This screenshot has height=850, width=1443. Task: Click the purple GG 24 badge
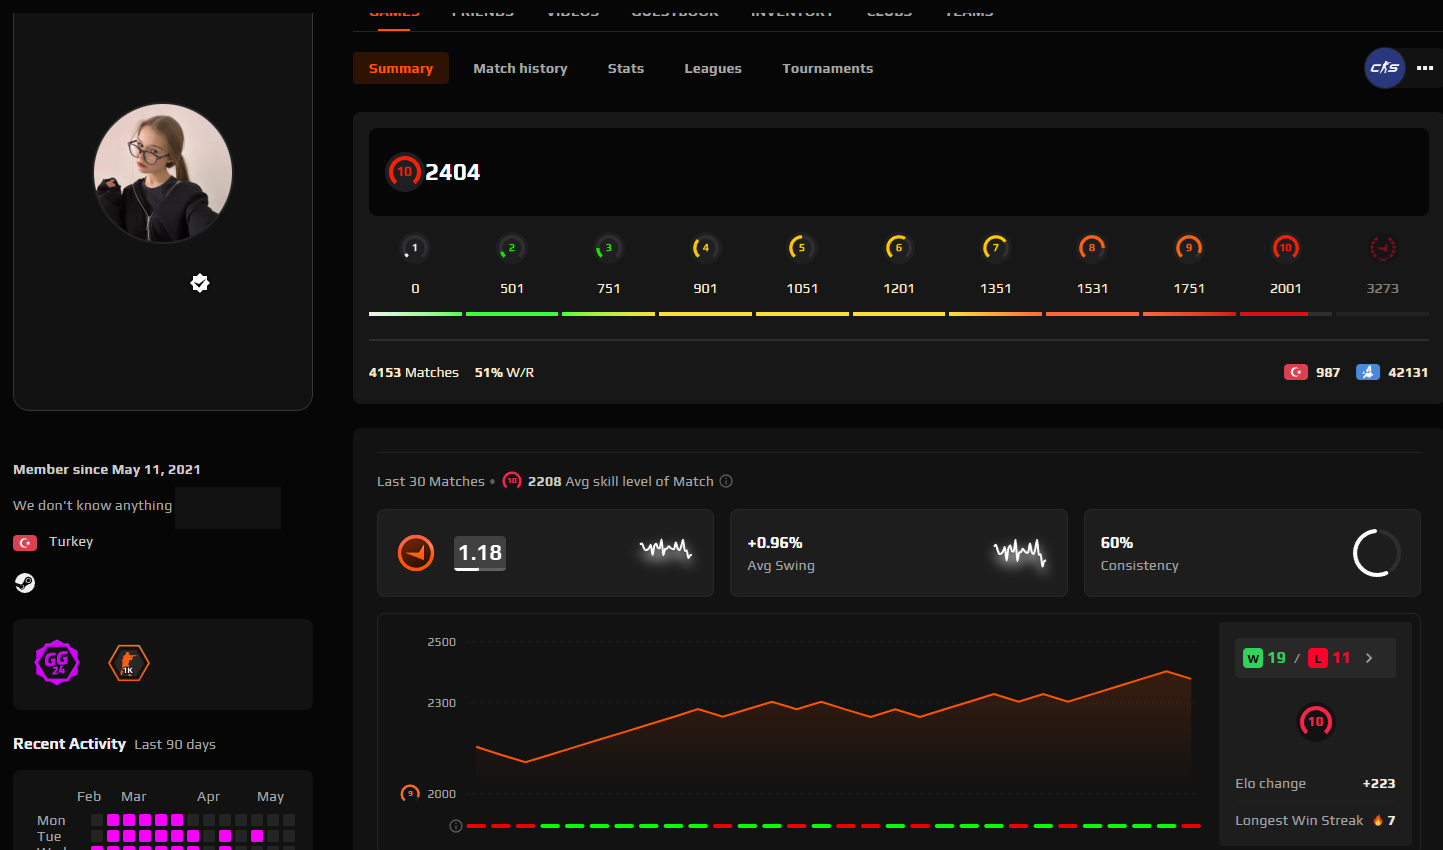pos(57,662)
